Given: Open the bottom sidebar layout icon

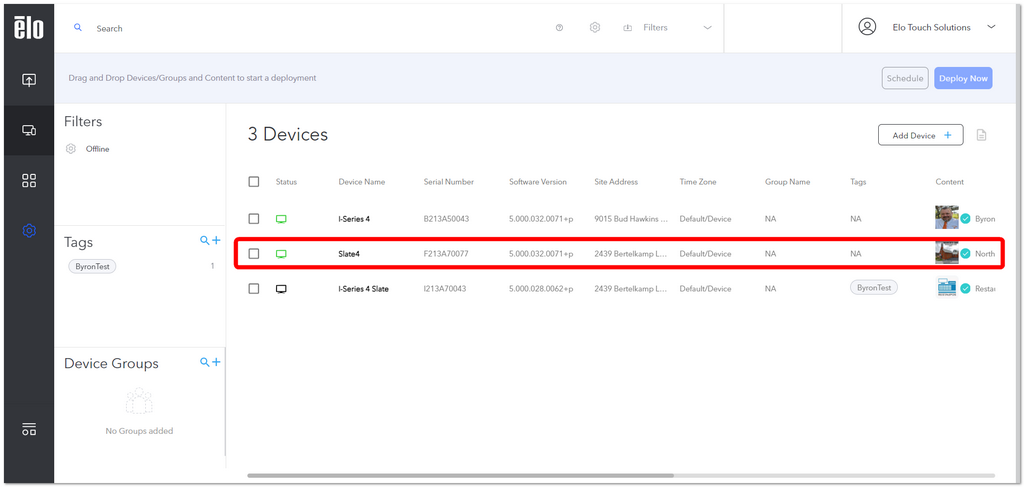Looking at the screenshot, I should pos(29,429).
